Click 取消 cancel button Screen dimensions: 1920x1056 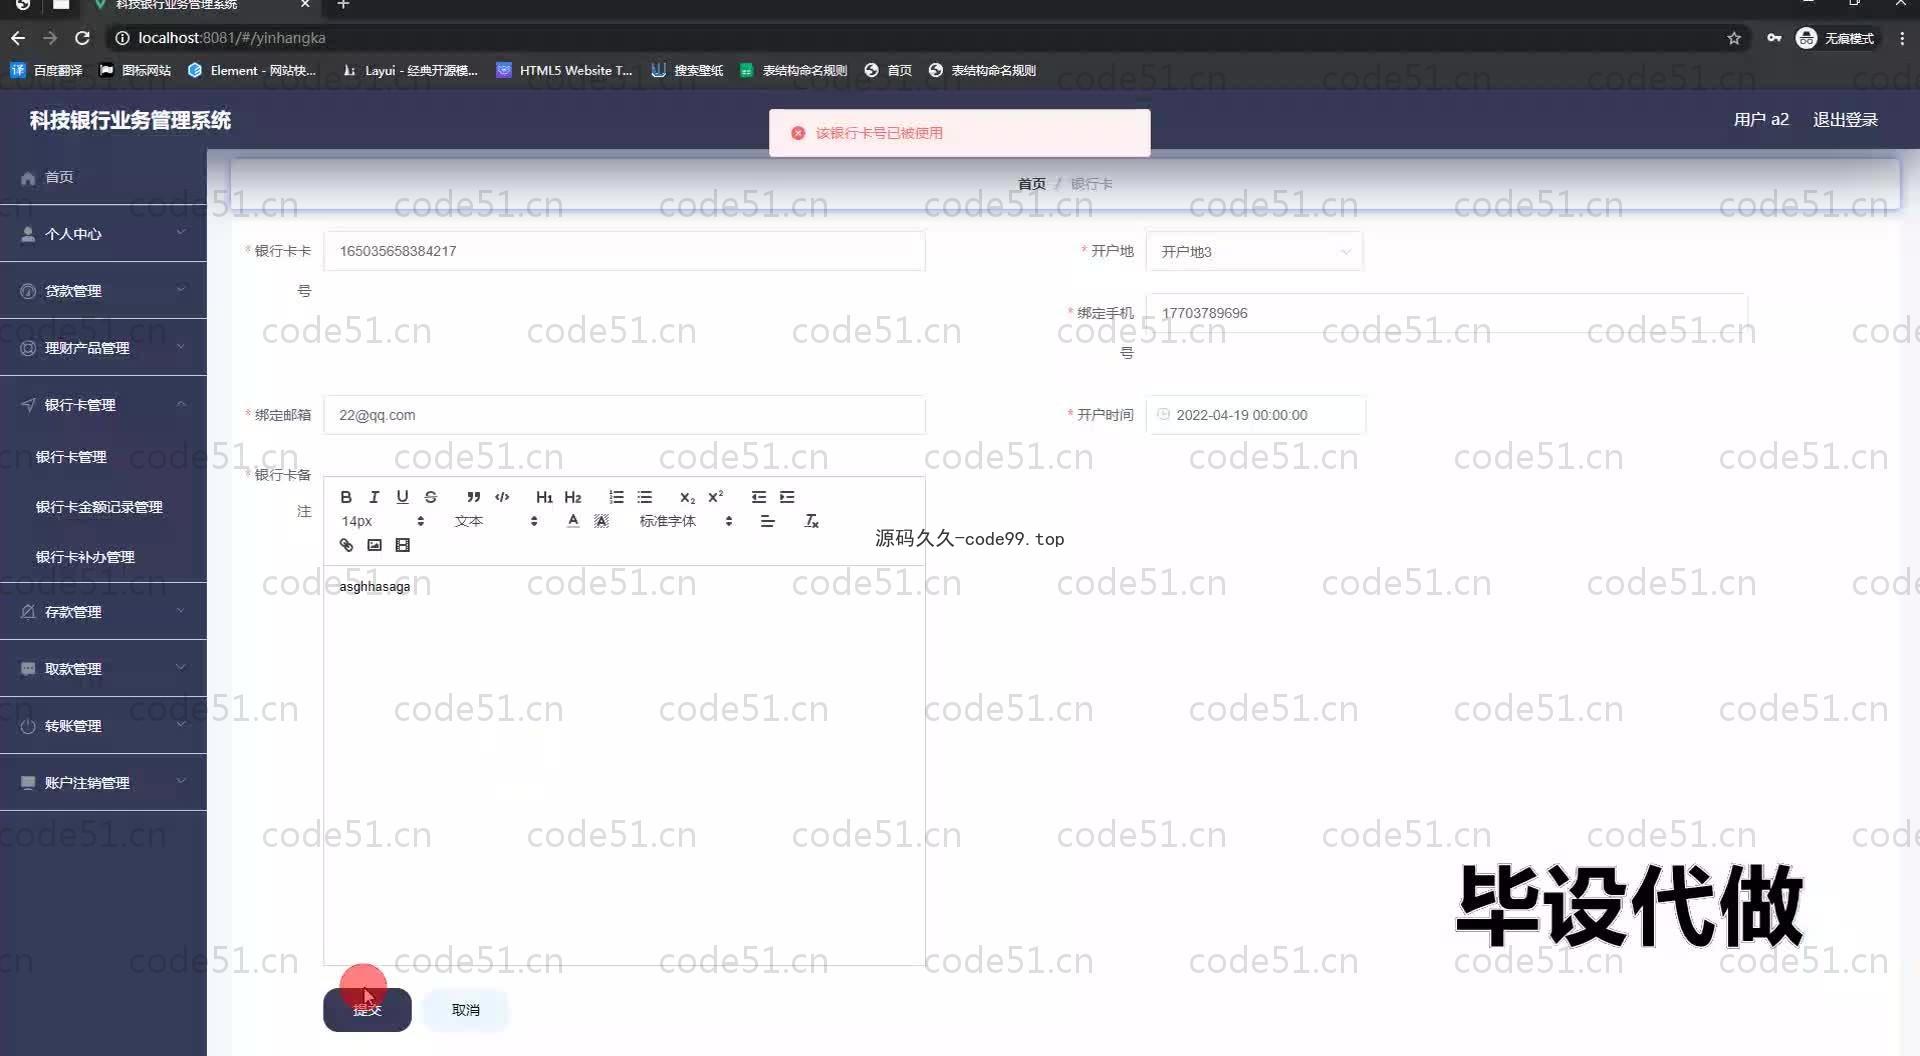[465, 1010]
